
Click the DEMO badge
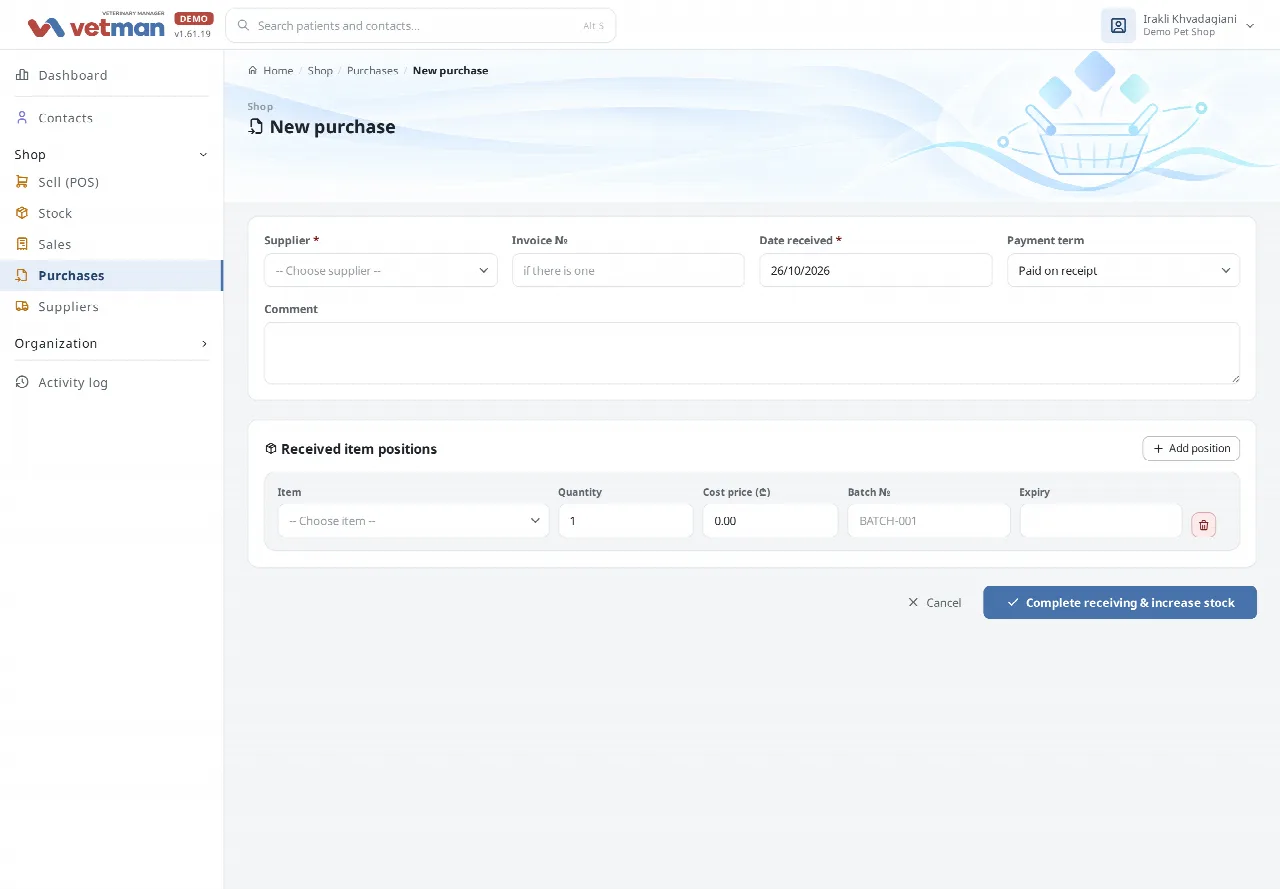(194, 18)
